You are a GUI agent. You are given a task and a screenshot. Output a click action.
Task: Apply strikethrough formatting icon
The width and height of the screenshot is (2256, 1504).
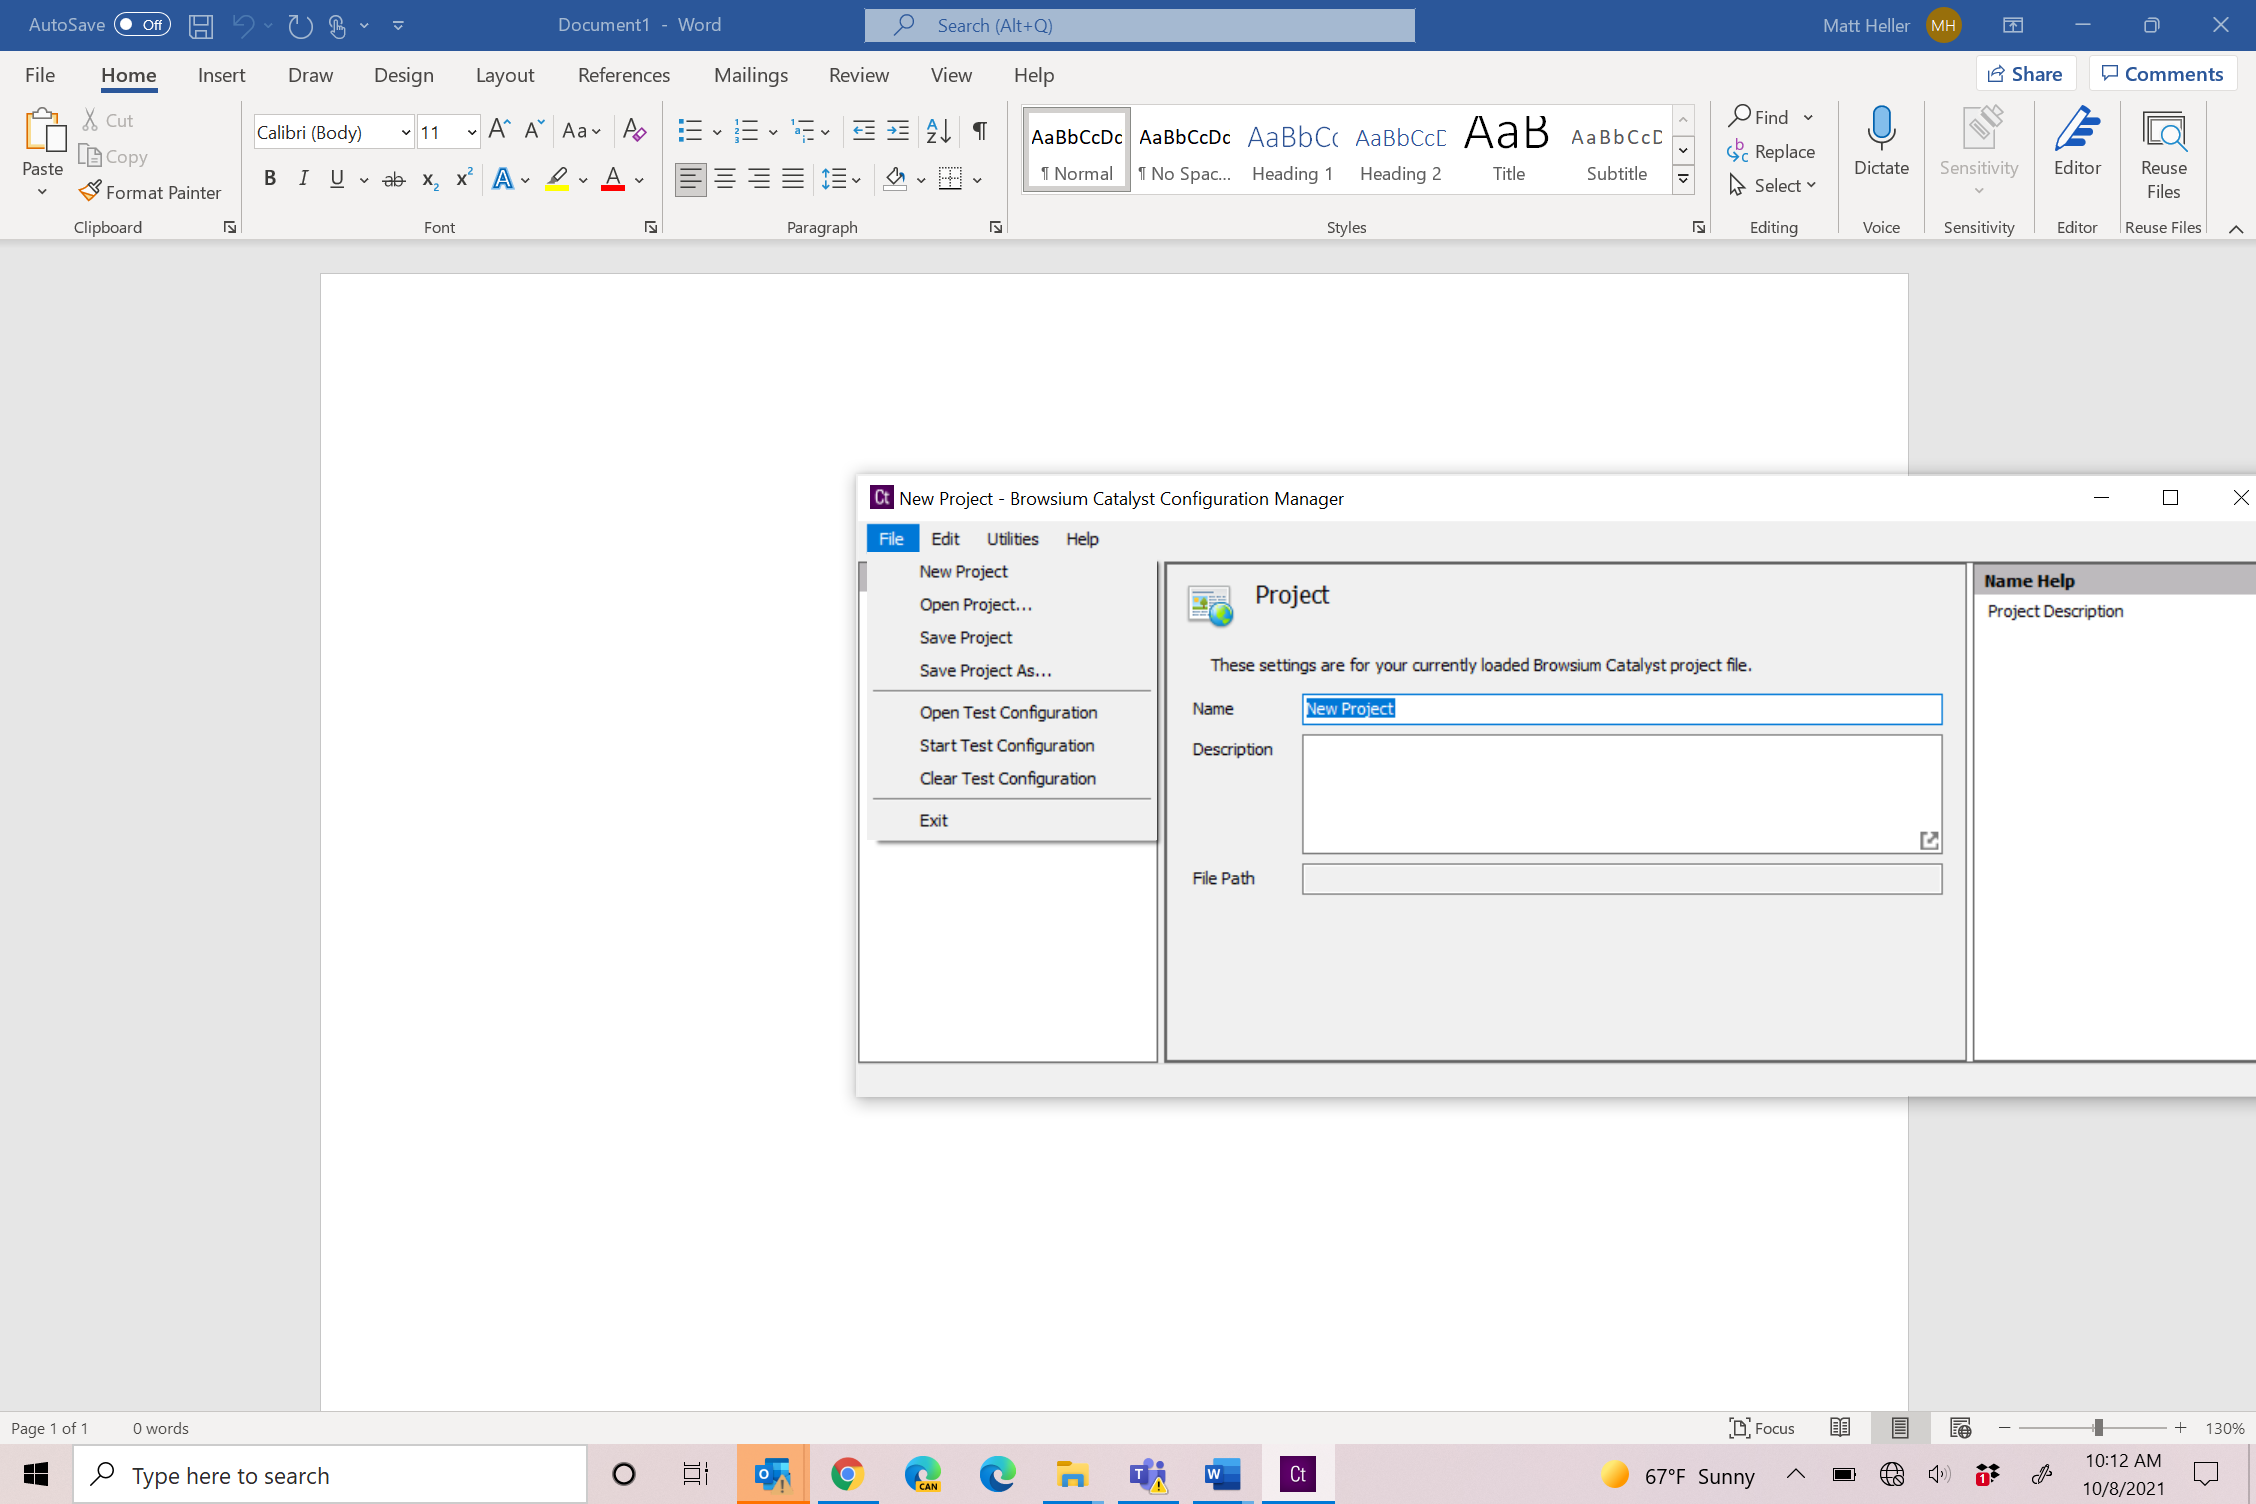coord(394,180)
